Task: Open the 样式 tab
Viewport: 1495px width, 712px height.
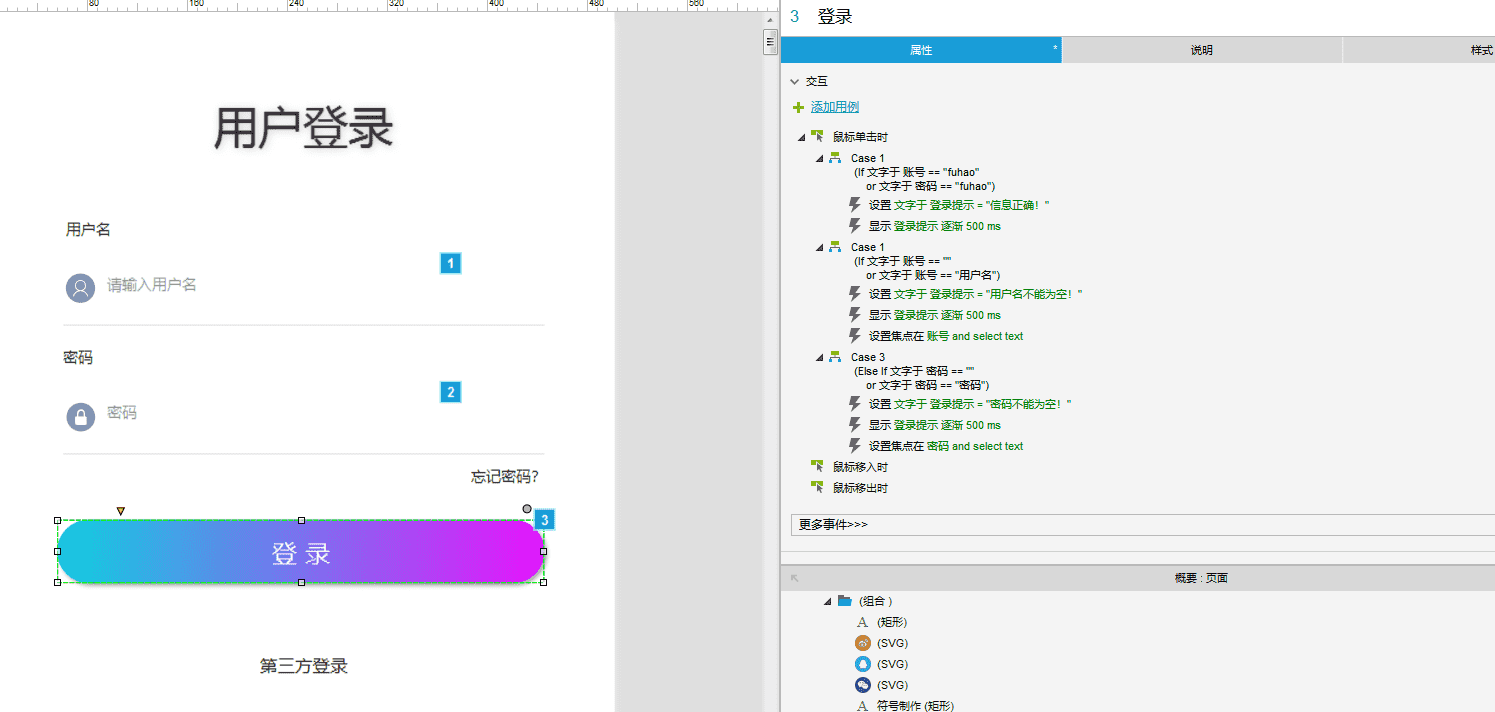Action: point(1481,50)
